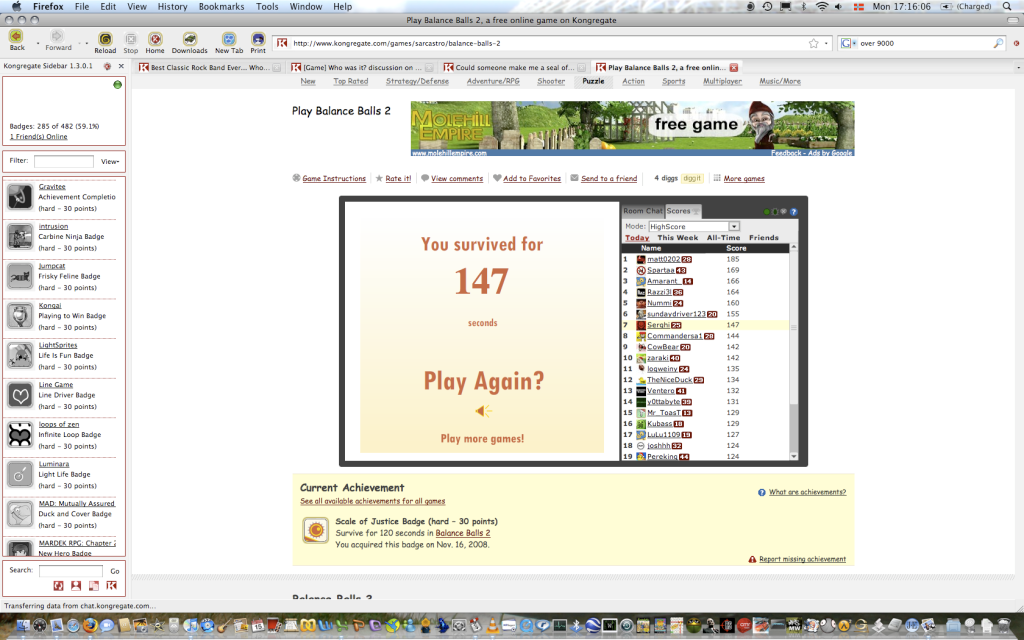Click the Scale of Justice badge icon
Viewport: 1024px width, 640px height.
(x=315, y=530)
